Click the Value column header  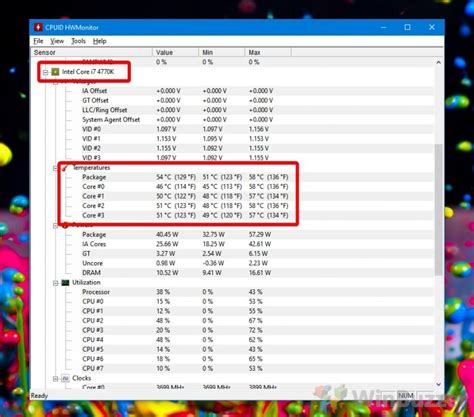[175, 52]
